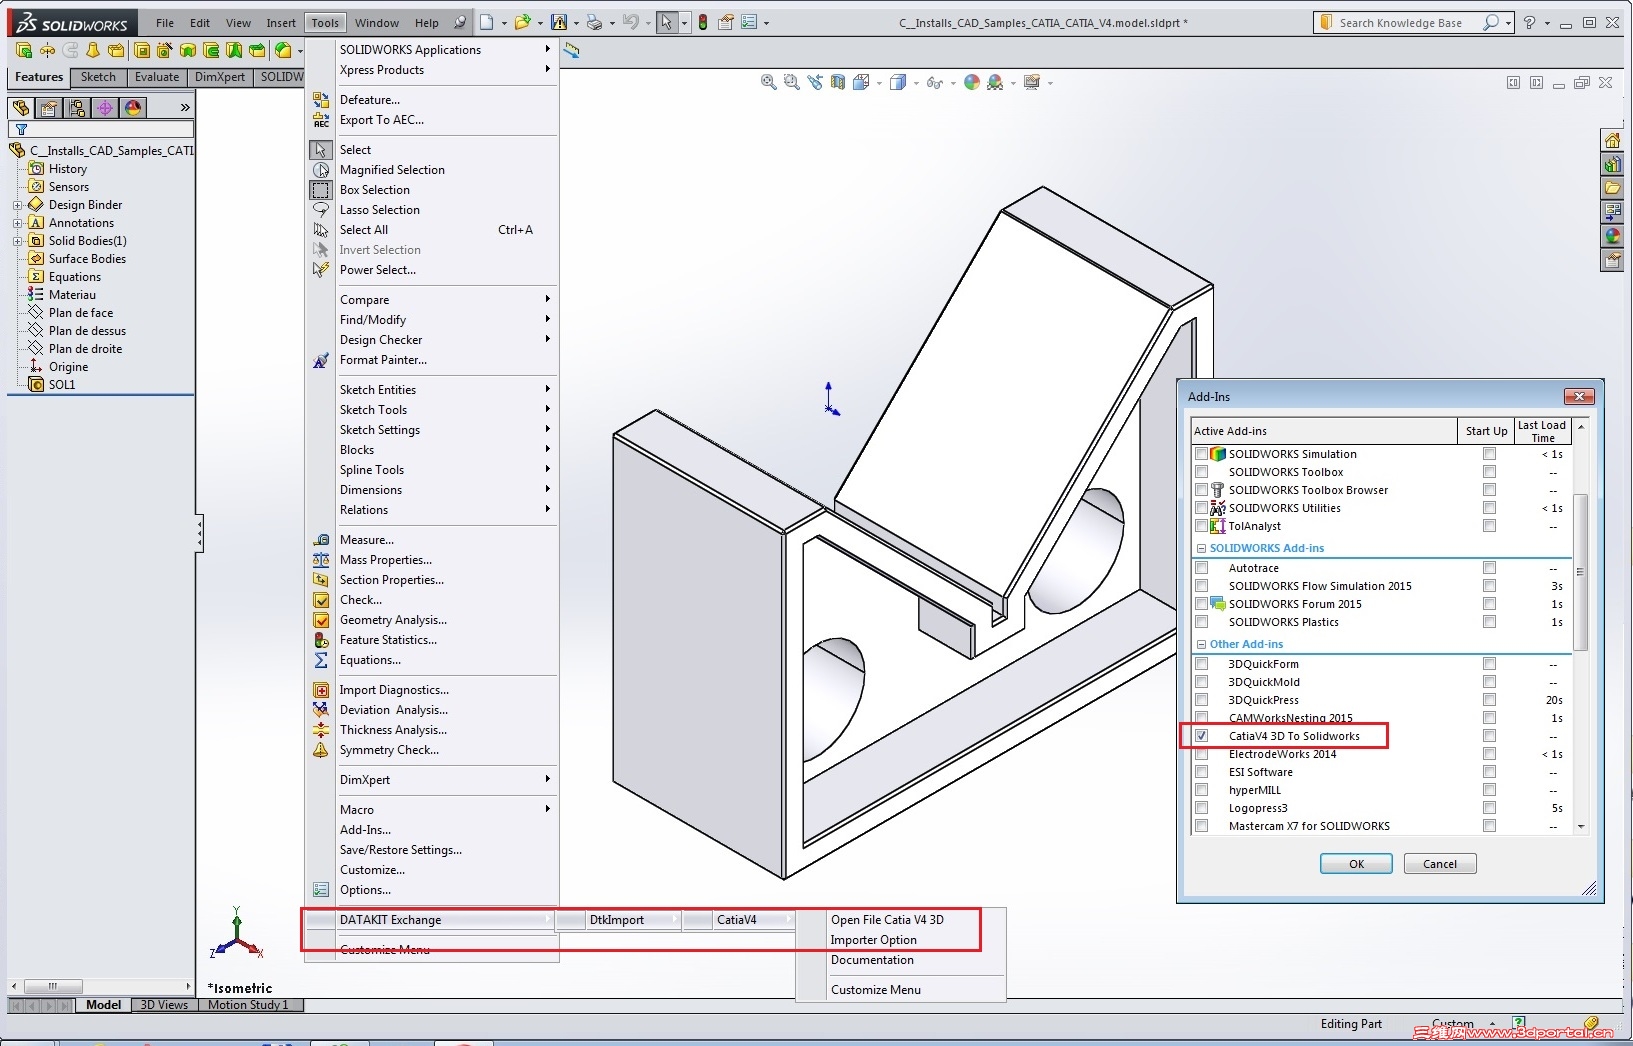The width and height of the screenshot is (1633, 1046).
Task: Select the PropertyManager tab icon
Action: coord(49,107)
